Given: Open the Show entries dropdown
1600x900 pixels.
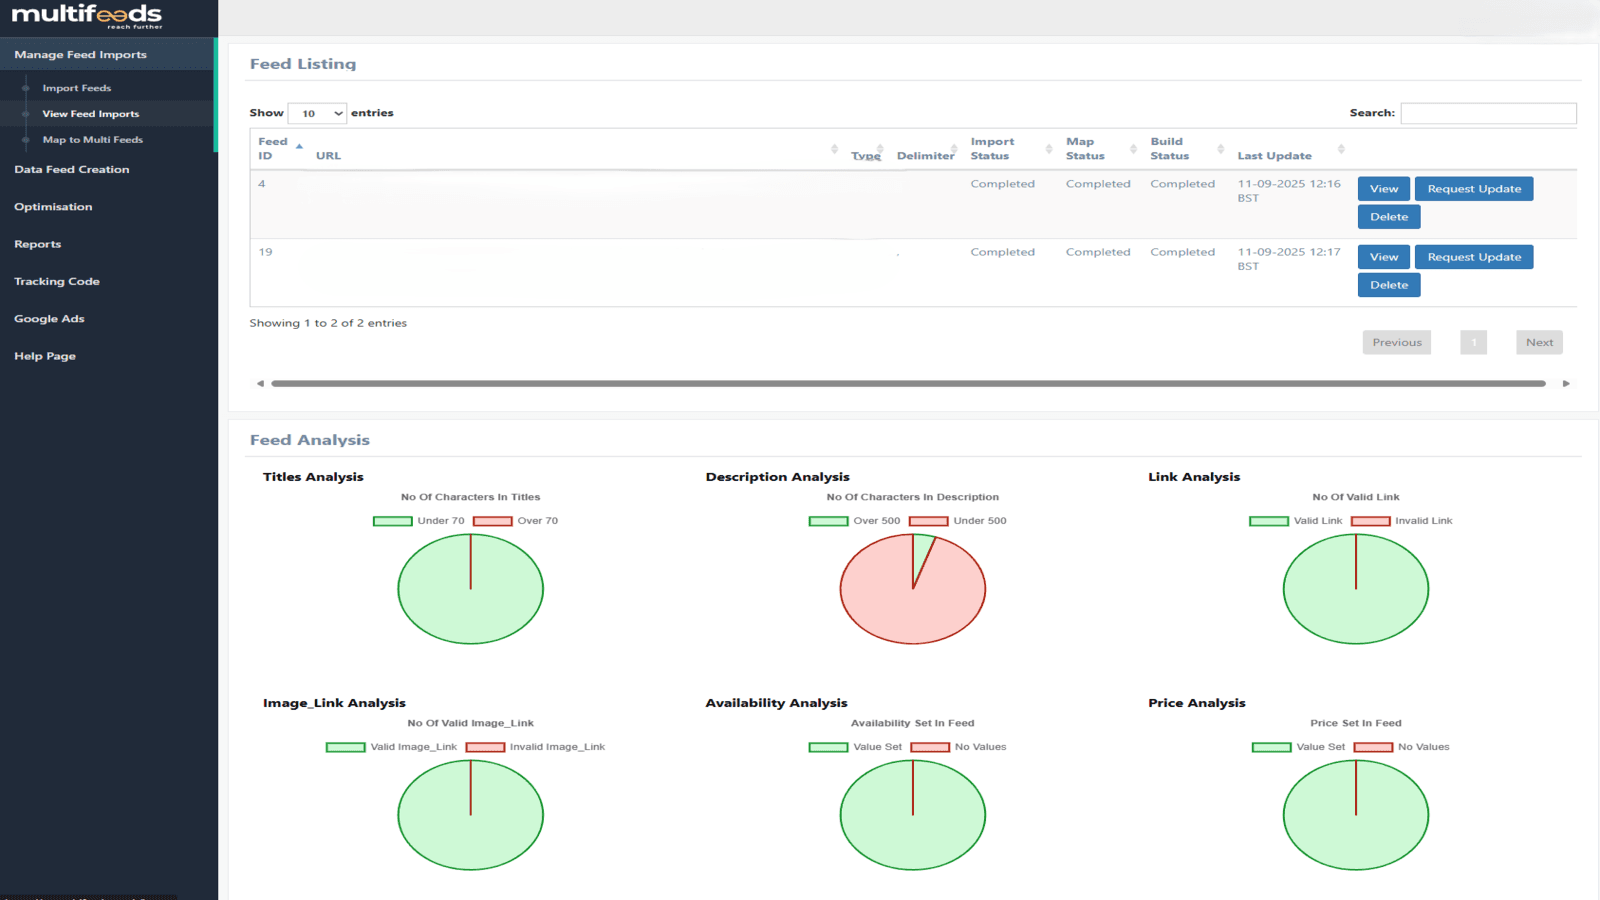Looking at the screenshot, I should click(x=317, y=113).
